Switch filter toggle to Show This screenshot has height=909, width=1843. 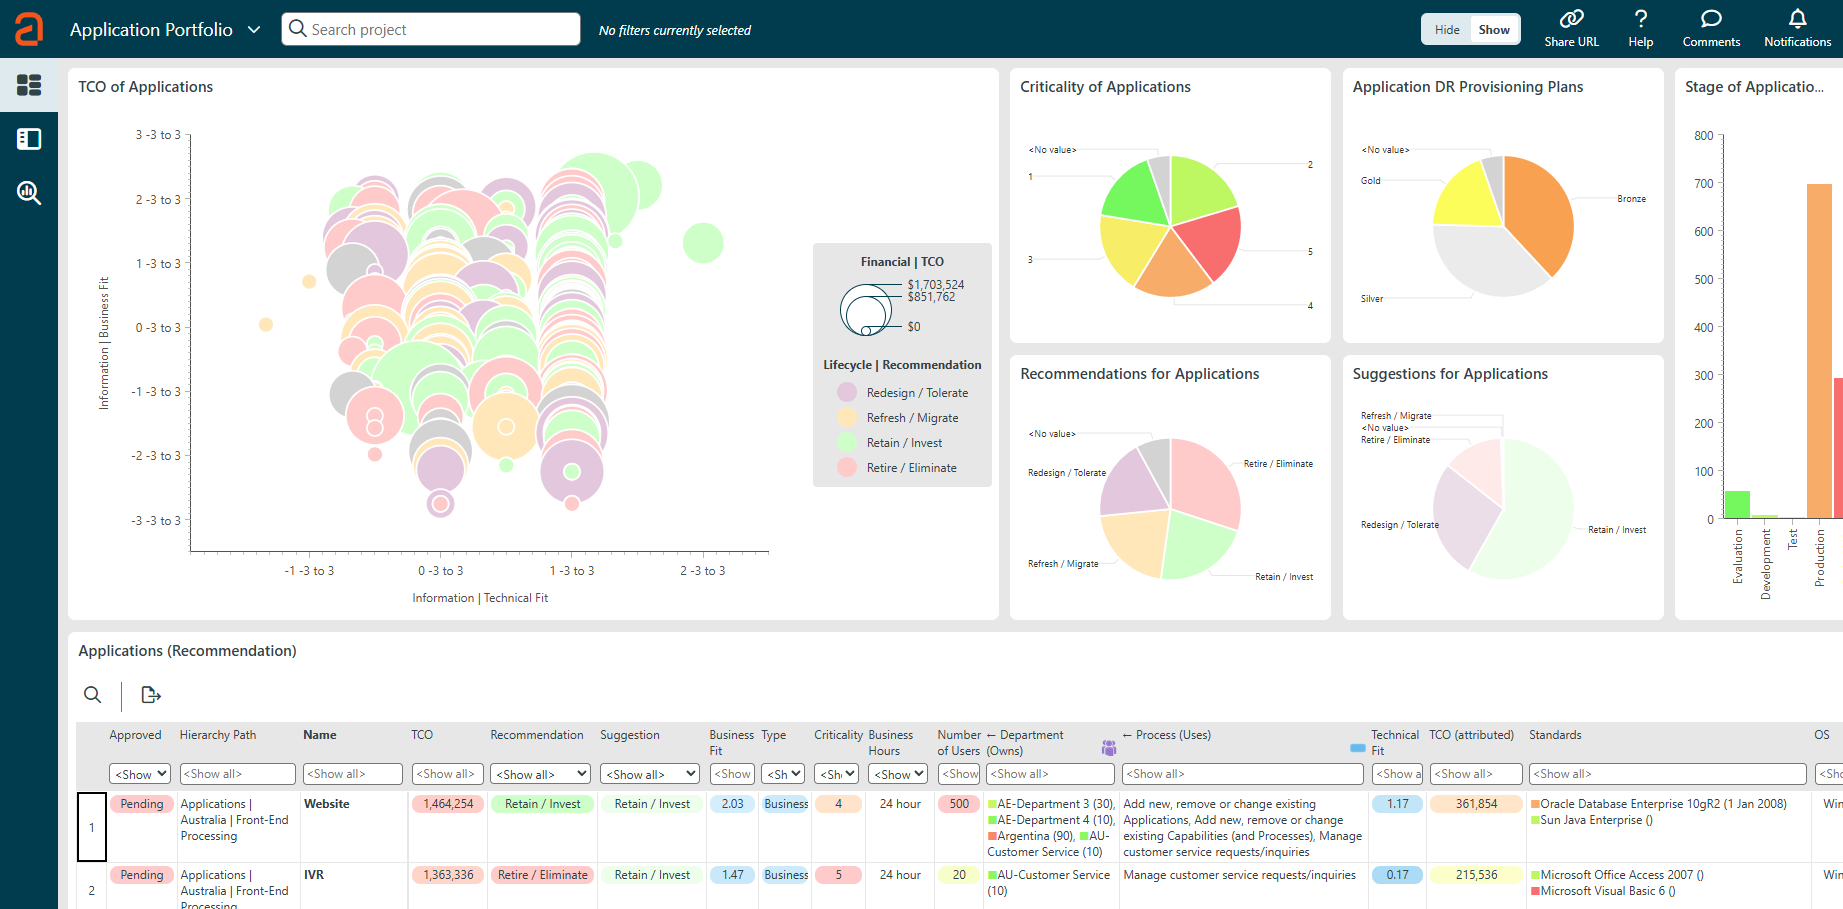[x=1494, y=30]
